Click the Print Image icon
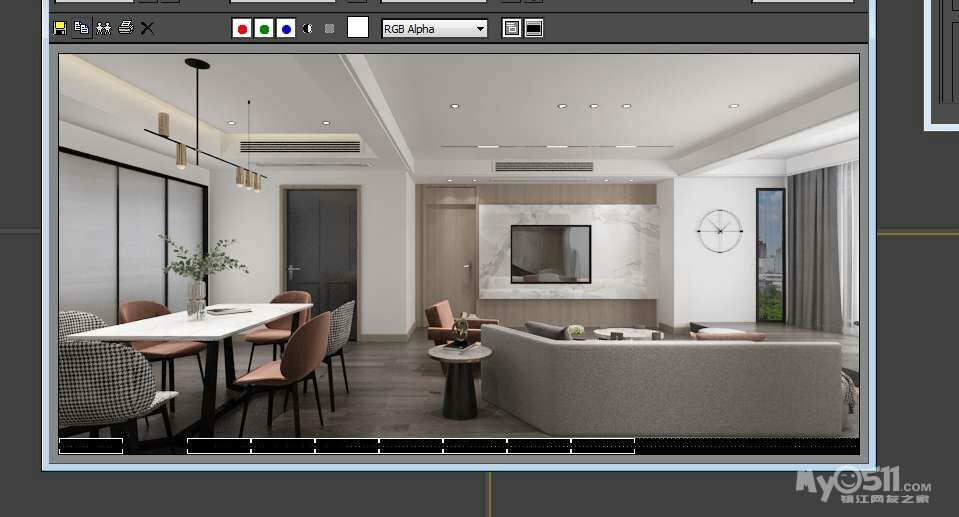Viewport: 959px width, 517px height. pyautogui.click(x=125, y=28)
